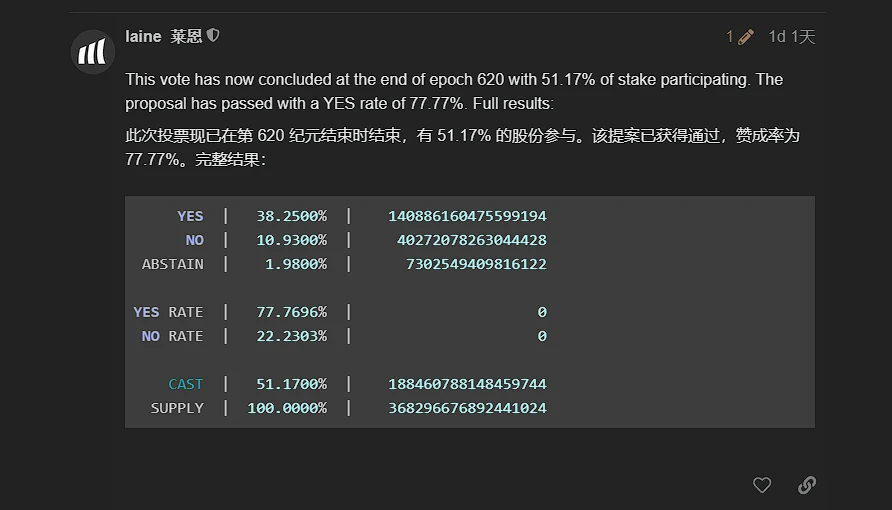Click the CAST keyword in code block
Image resolution: width=892 pixels, height=510 pixels.
185,384
